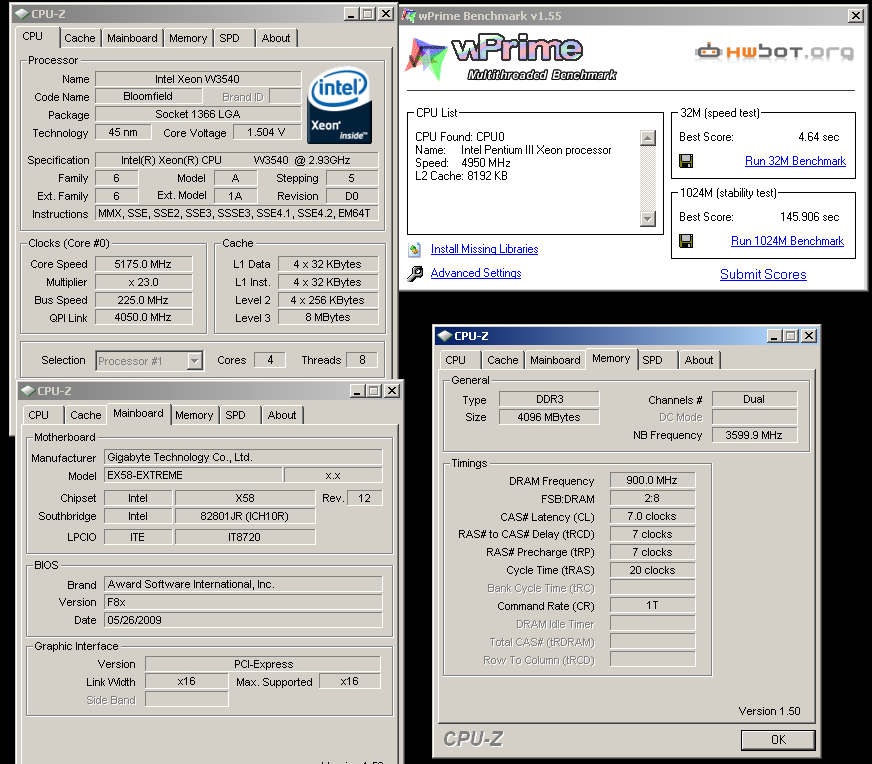872x764 pixels.
Task: Click the title bar icon of the top CPU-Z window
Action: [21, 14]
